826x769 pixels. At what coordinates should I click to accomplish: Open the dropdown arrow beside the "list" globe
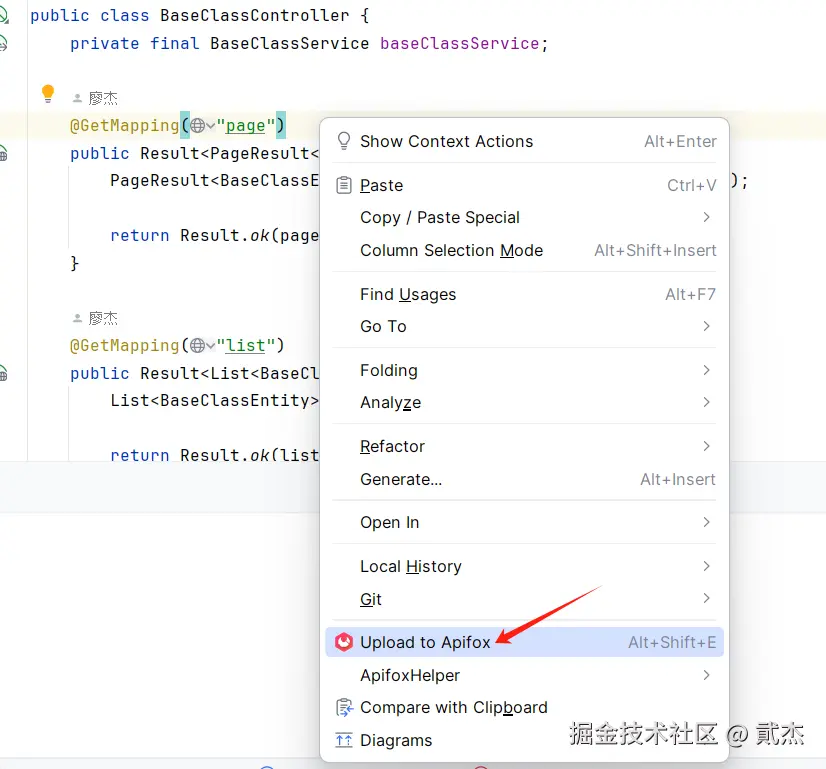(211, 346)
